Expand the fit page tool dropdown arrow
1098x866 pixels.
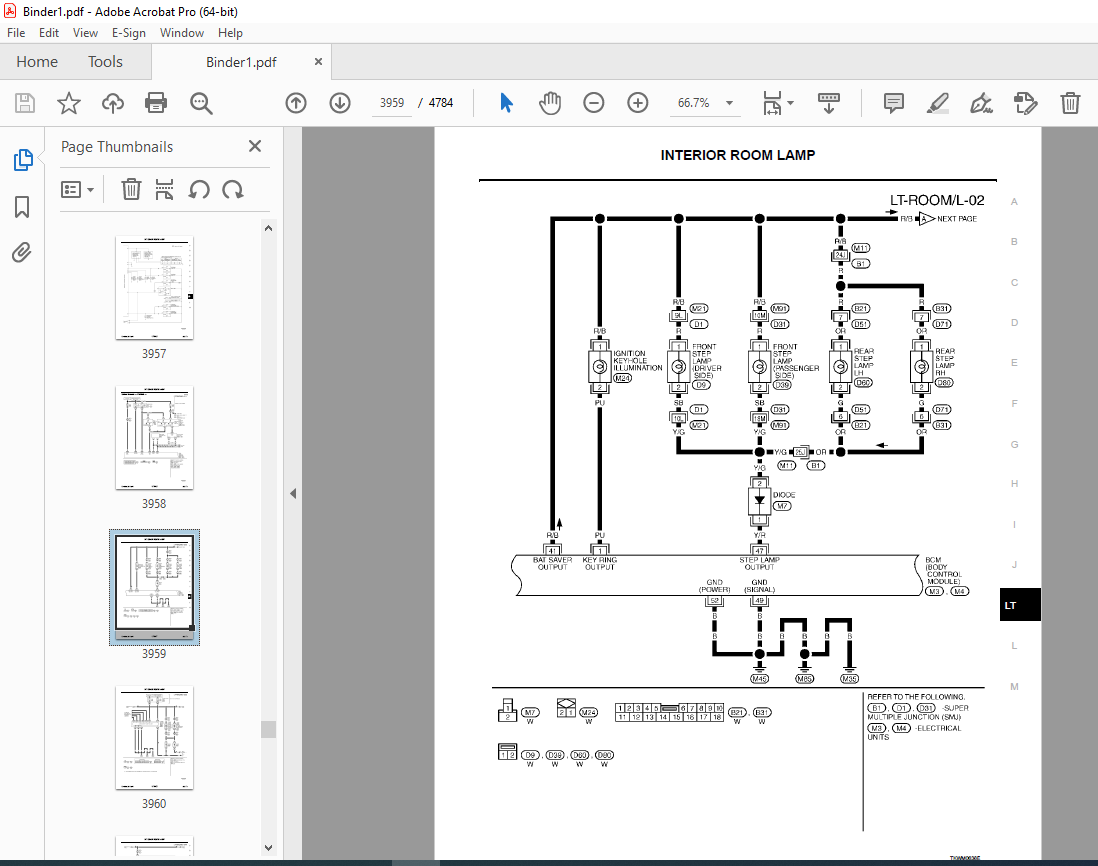[791, 103]
